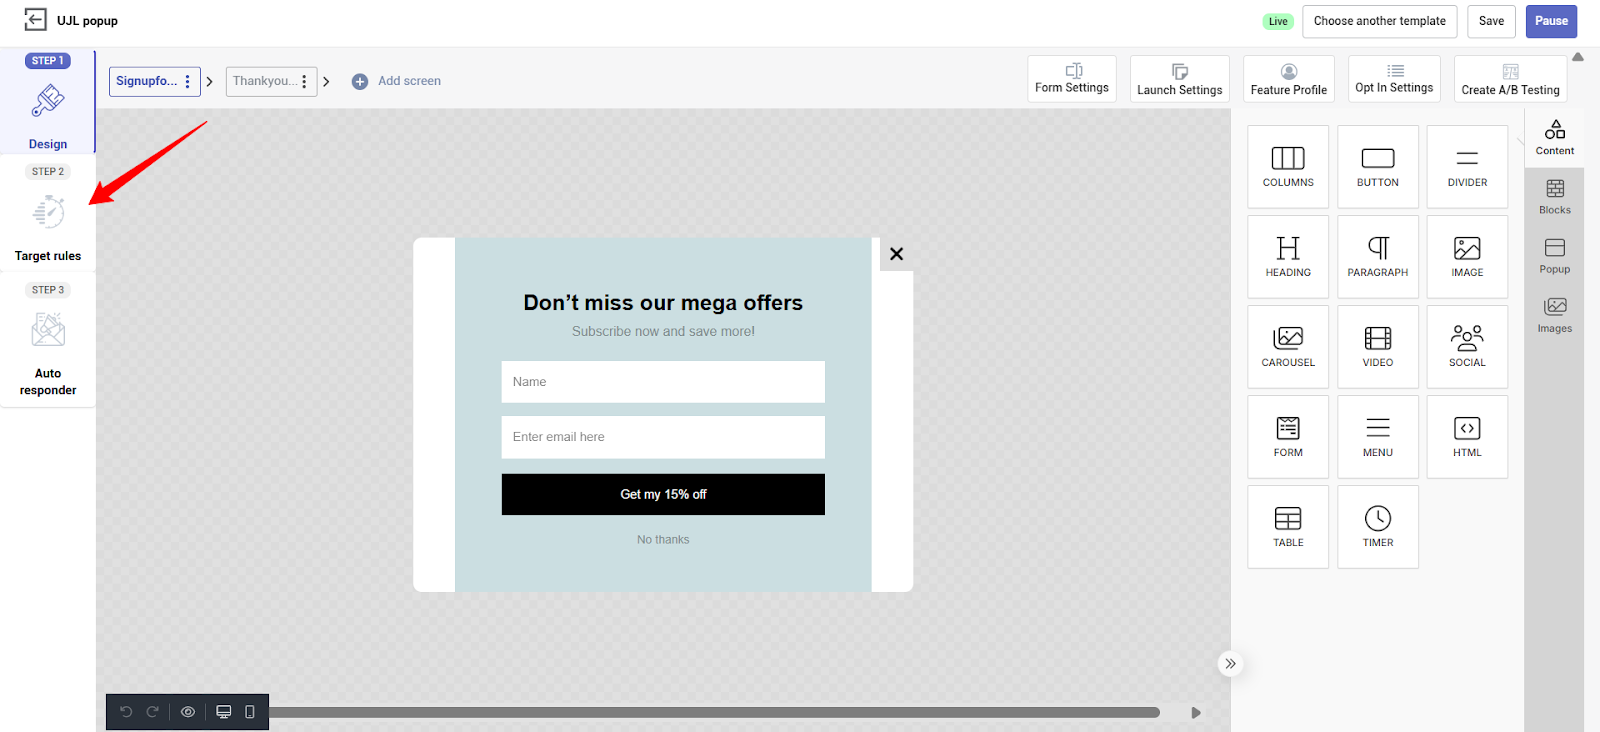Add a Columns content block
Screen dimensions: 1600x732
pyautogui.click(x=1288, y=167)
